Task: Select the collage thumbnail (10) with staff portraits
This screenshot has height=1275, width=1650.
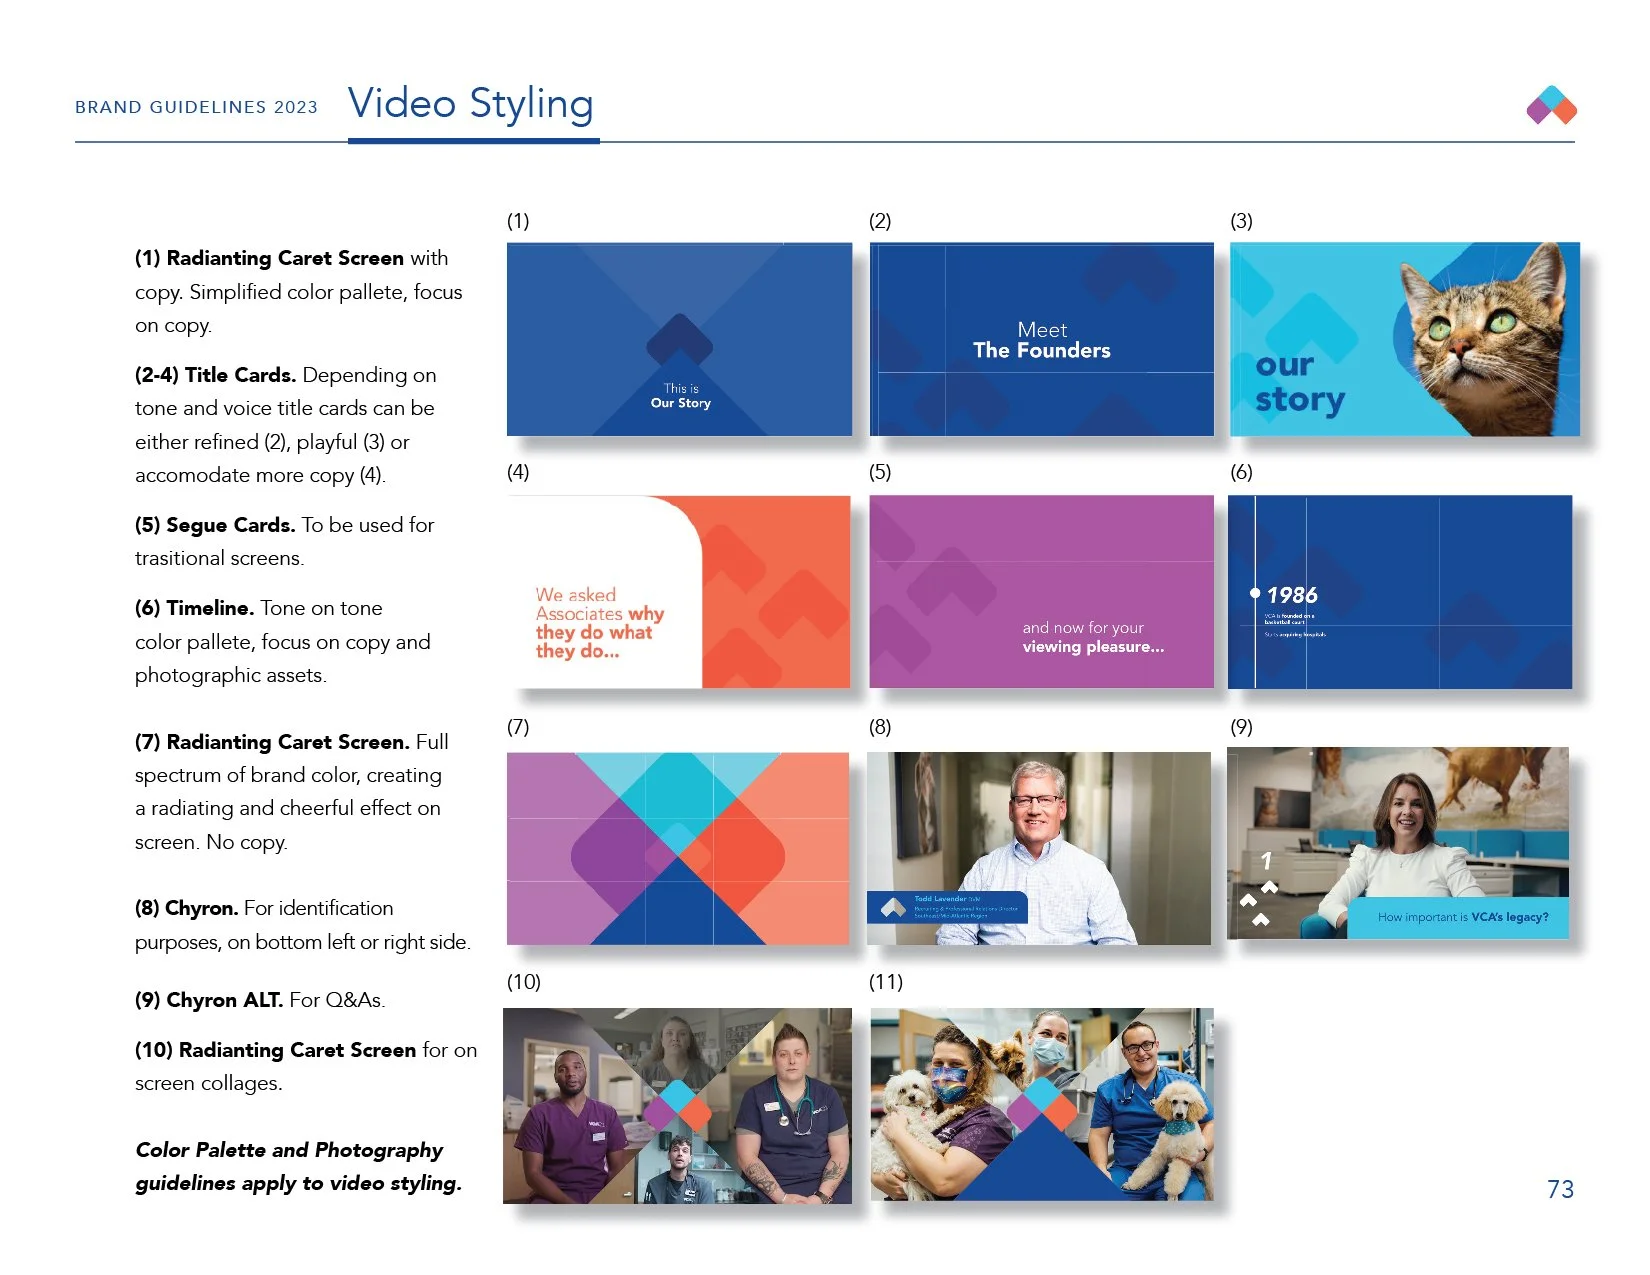Action: coord(677,1105)
